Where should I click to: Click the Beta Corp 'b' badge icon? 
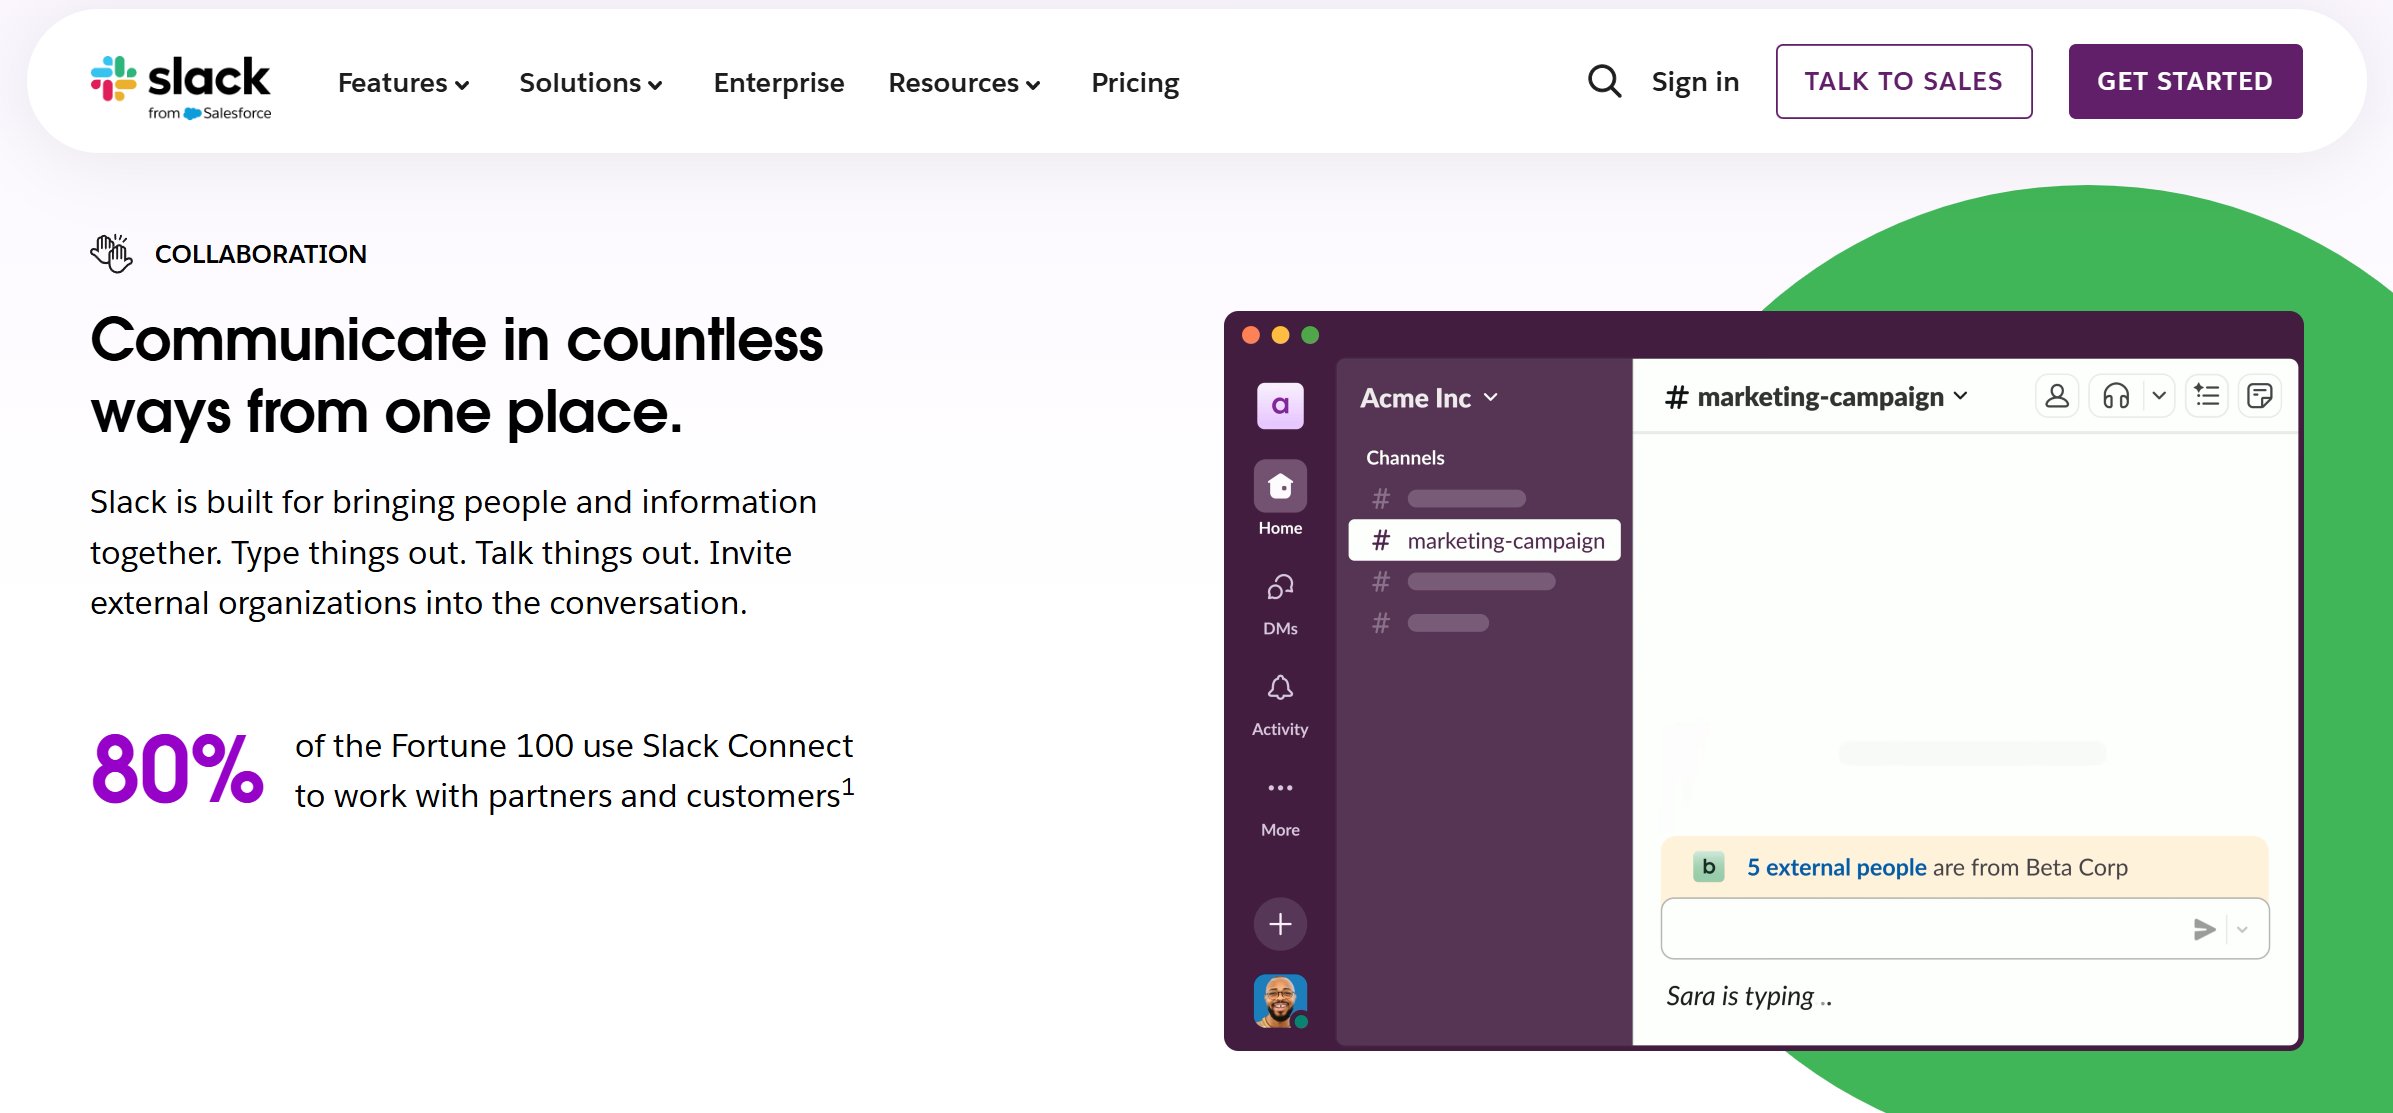point(1709,867)
